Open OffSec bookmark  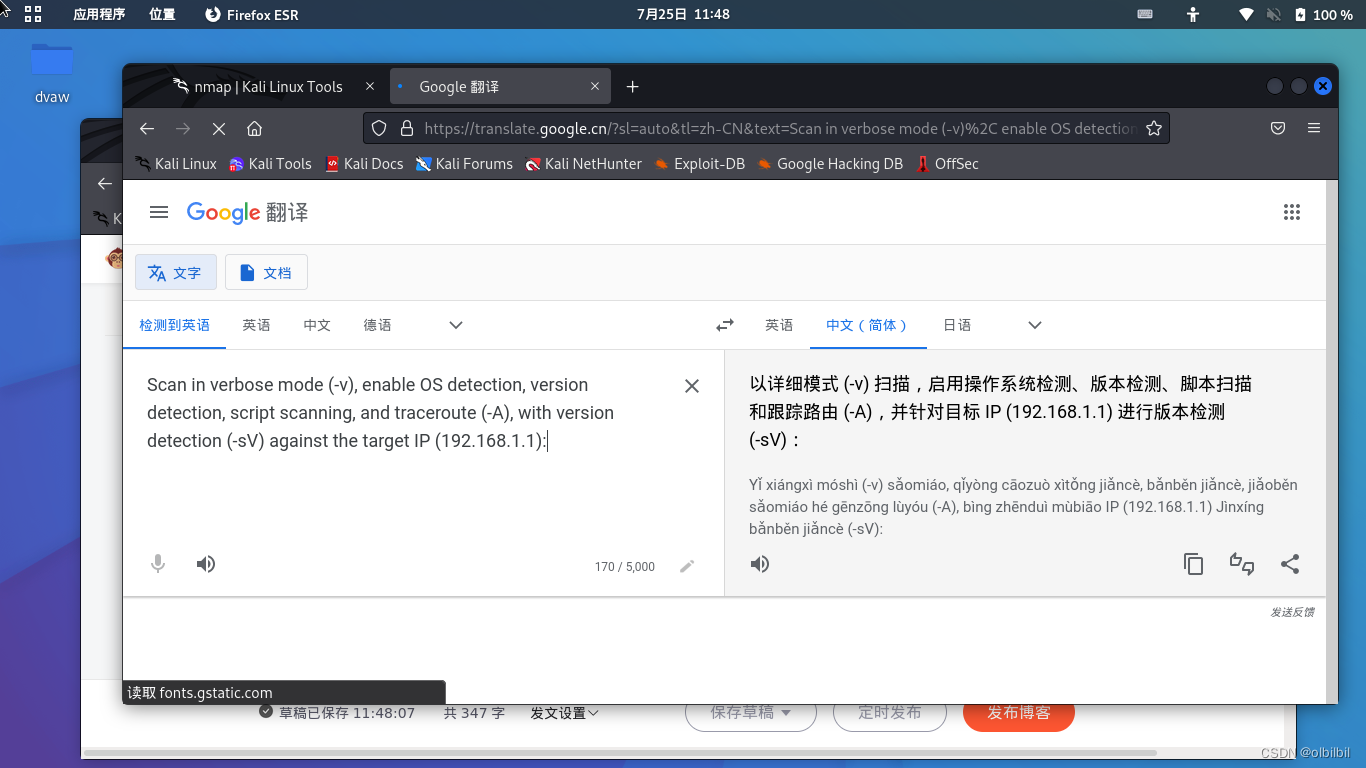point(947,164)
